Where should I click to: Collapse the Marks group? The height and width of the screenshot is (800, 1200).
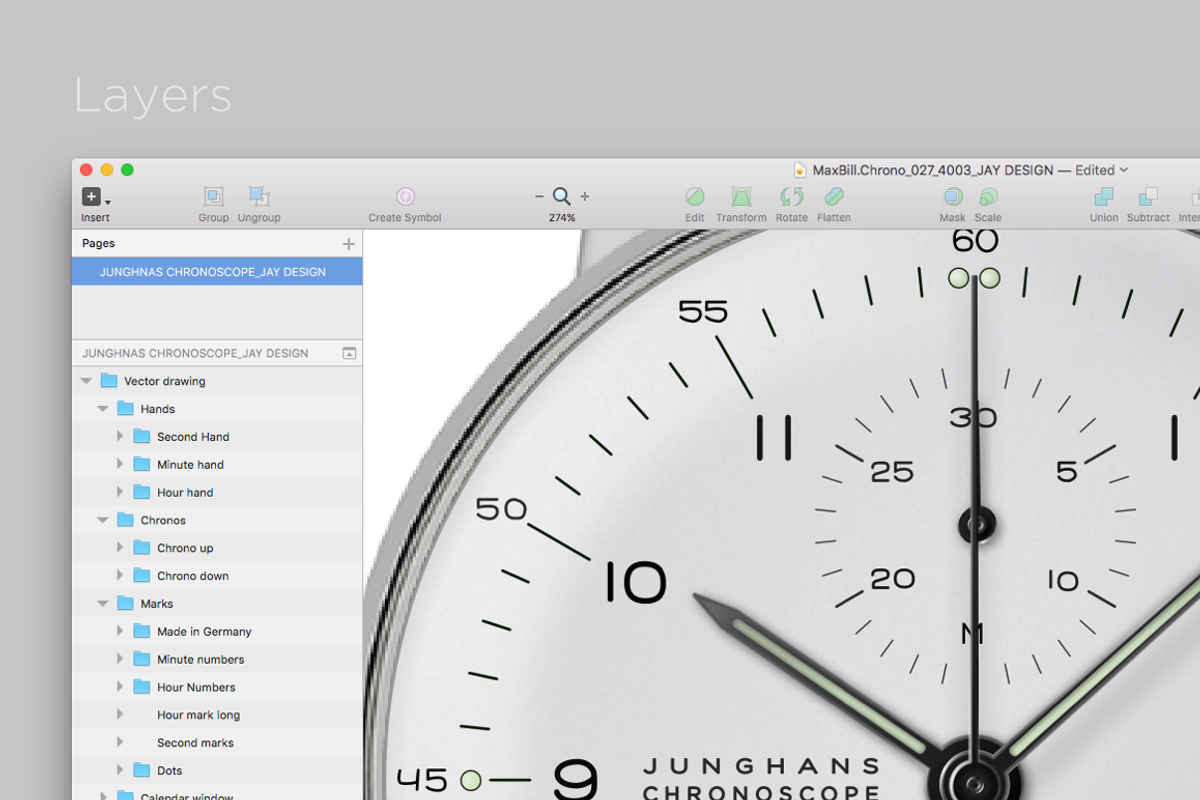102,604
